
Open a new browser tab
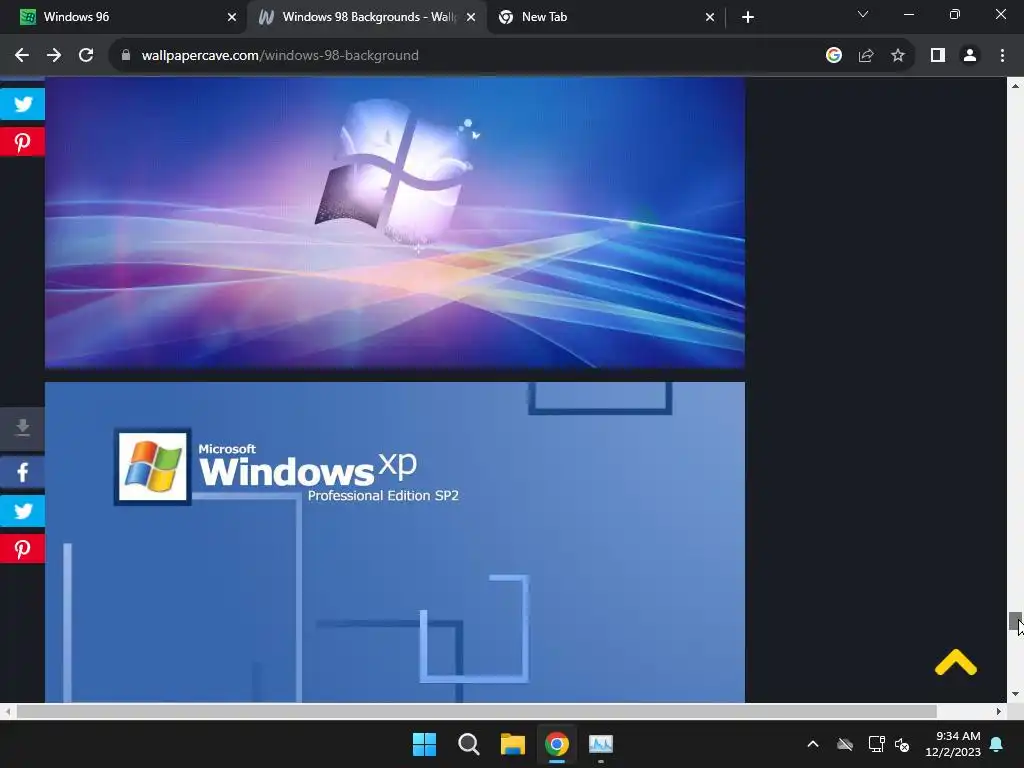coord(748,17)
